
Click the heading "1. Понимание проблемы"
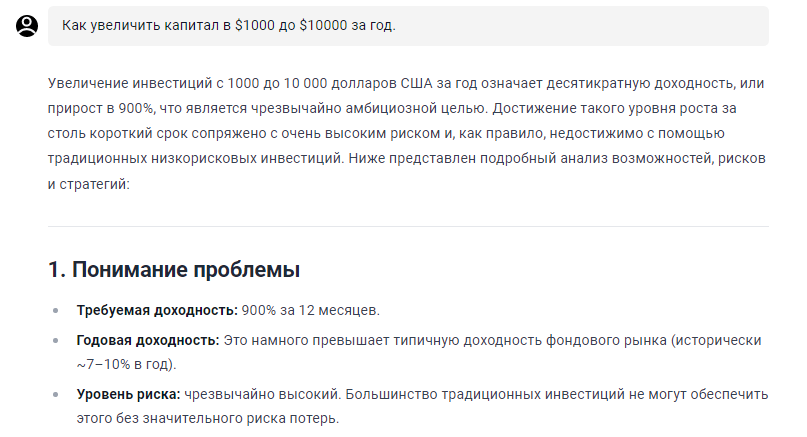174,270
